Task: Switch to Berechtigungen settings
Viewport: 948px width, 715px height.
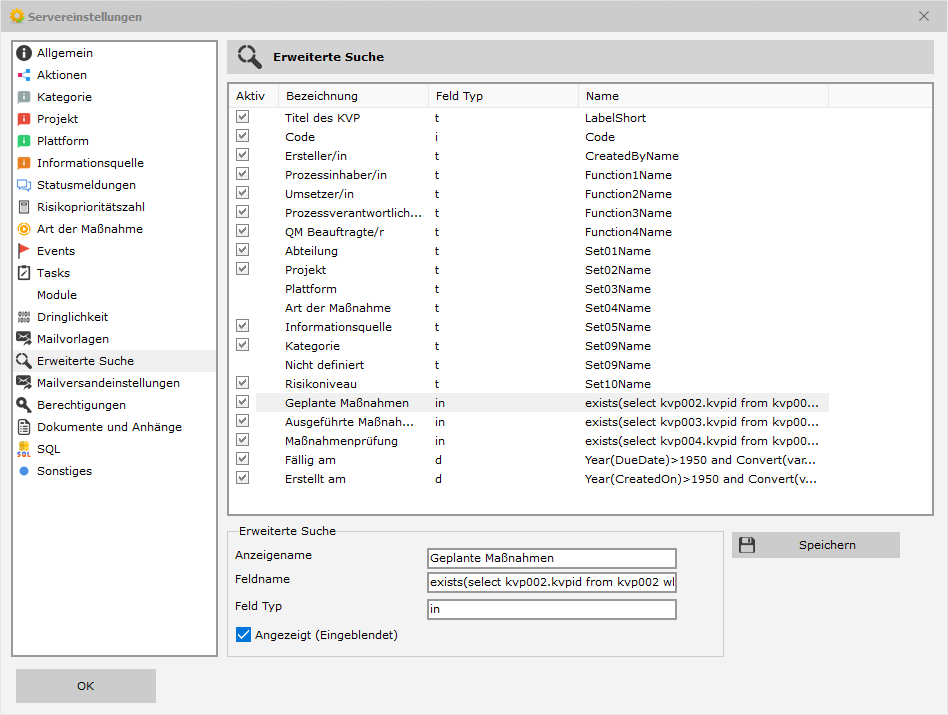Action: [115, 405]
